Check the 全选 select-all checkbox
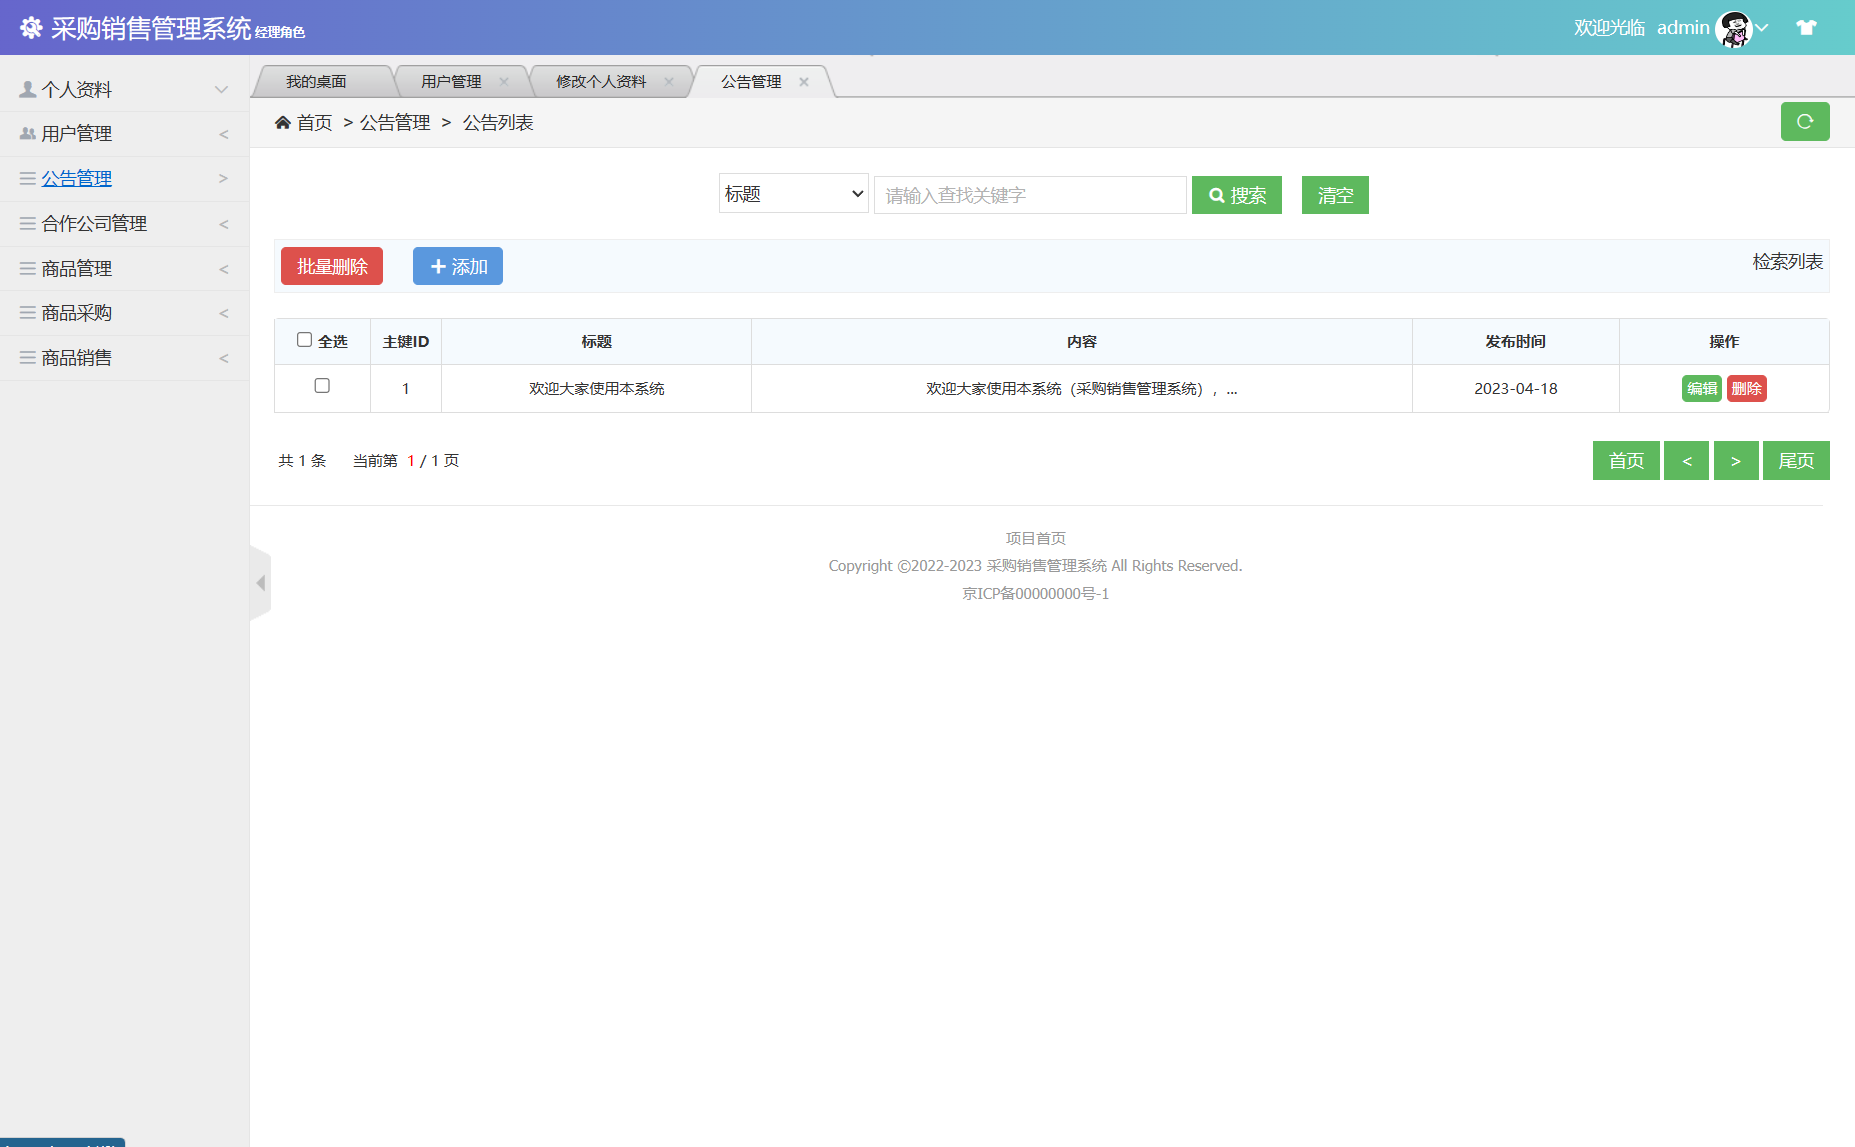 pos(304,340)
